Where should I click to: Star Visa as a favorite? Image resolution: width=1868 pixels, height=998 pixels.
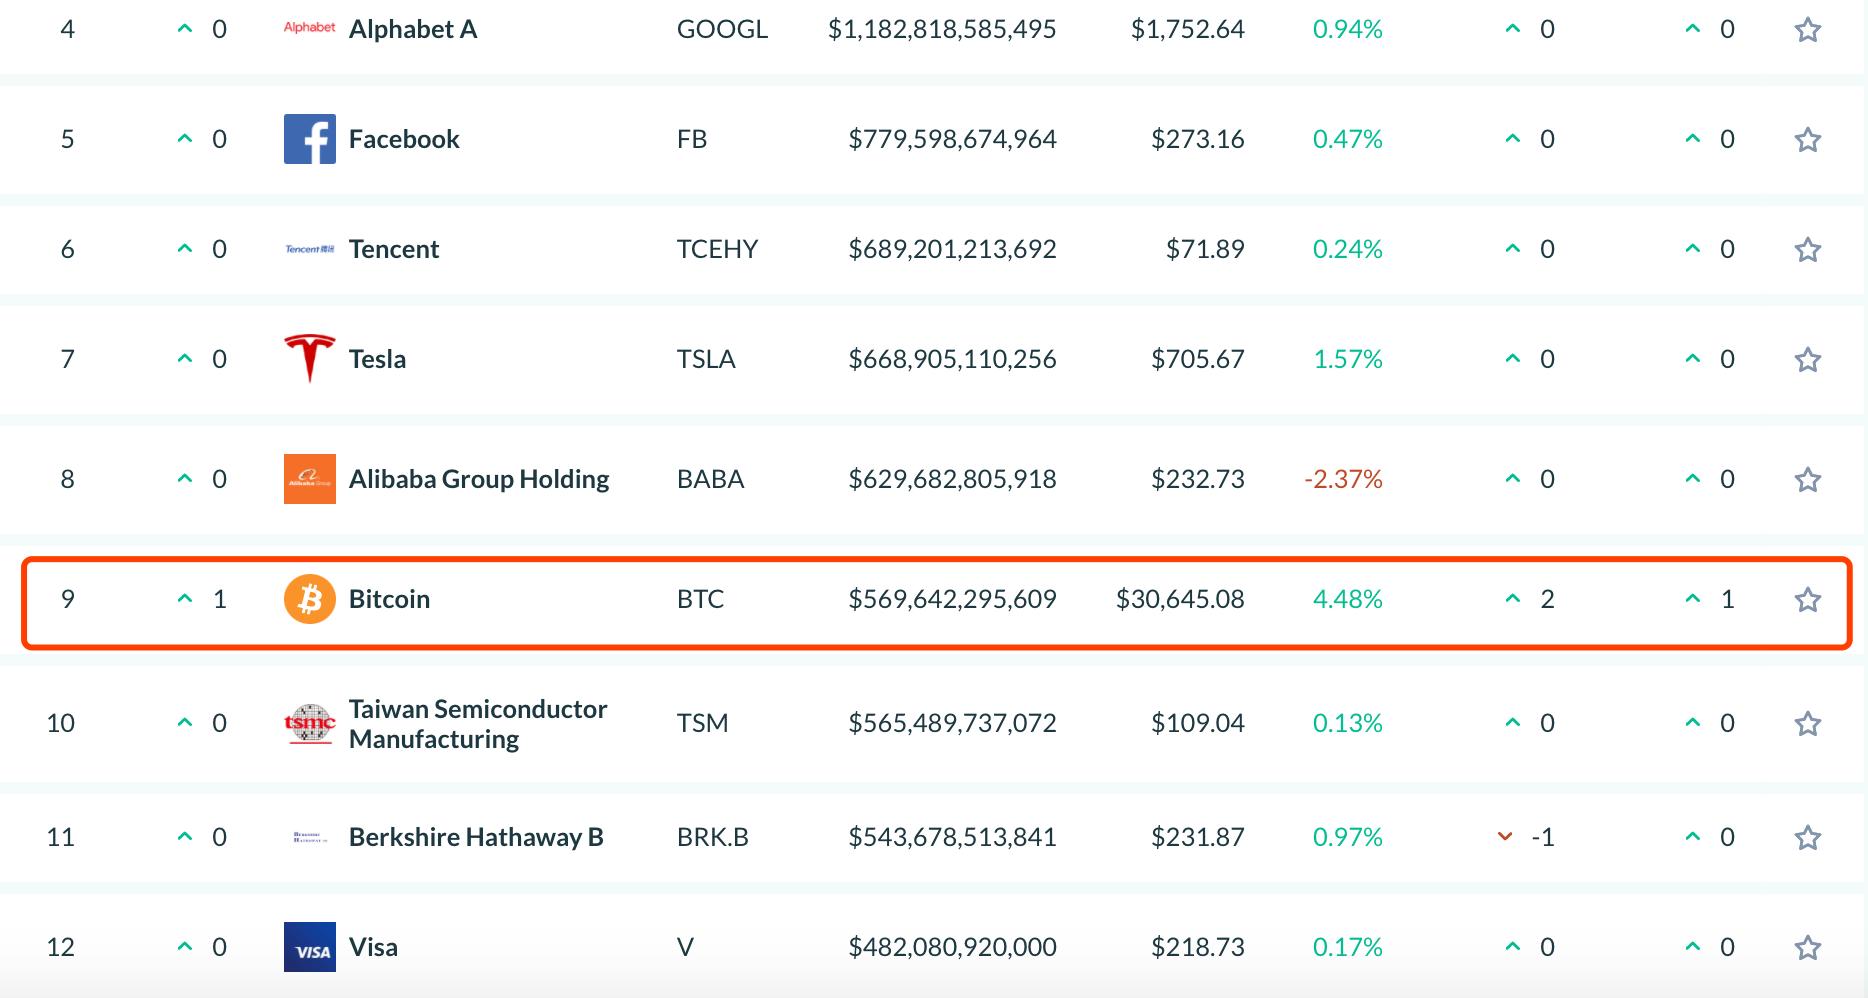coord(1807,947)
